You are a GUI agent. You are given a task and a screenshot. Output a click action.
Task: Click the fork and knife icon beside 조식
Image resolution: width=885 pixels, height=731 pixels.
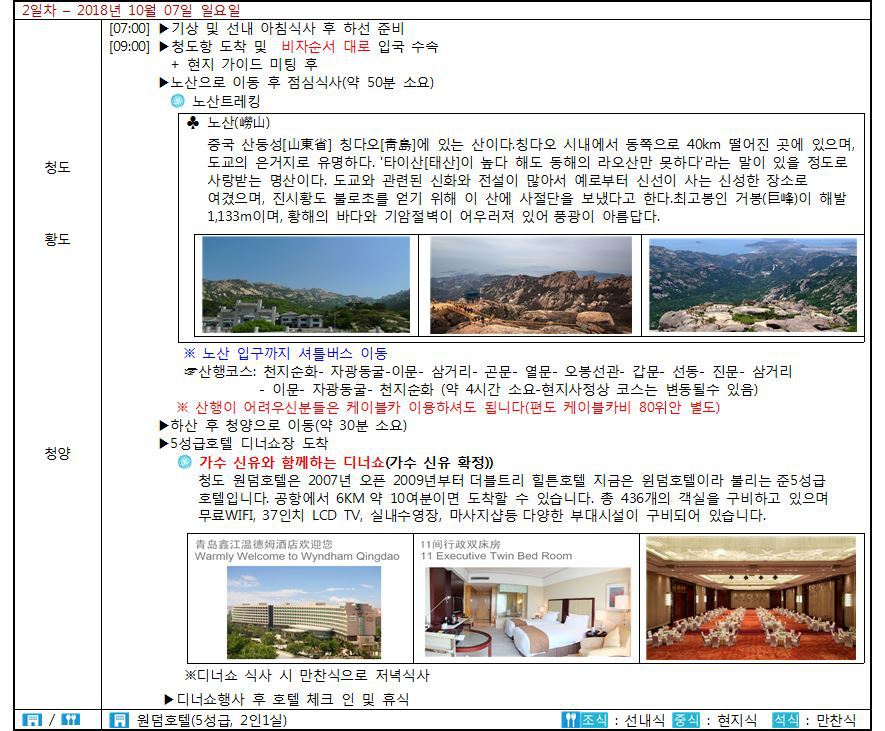[x=570, y=720]
